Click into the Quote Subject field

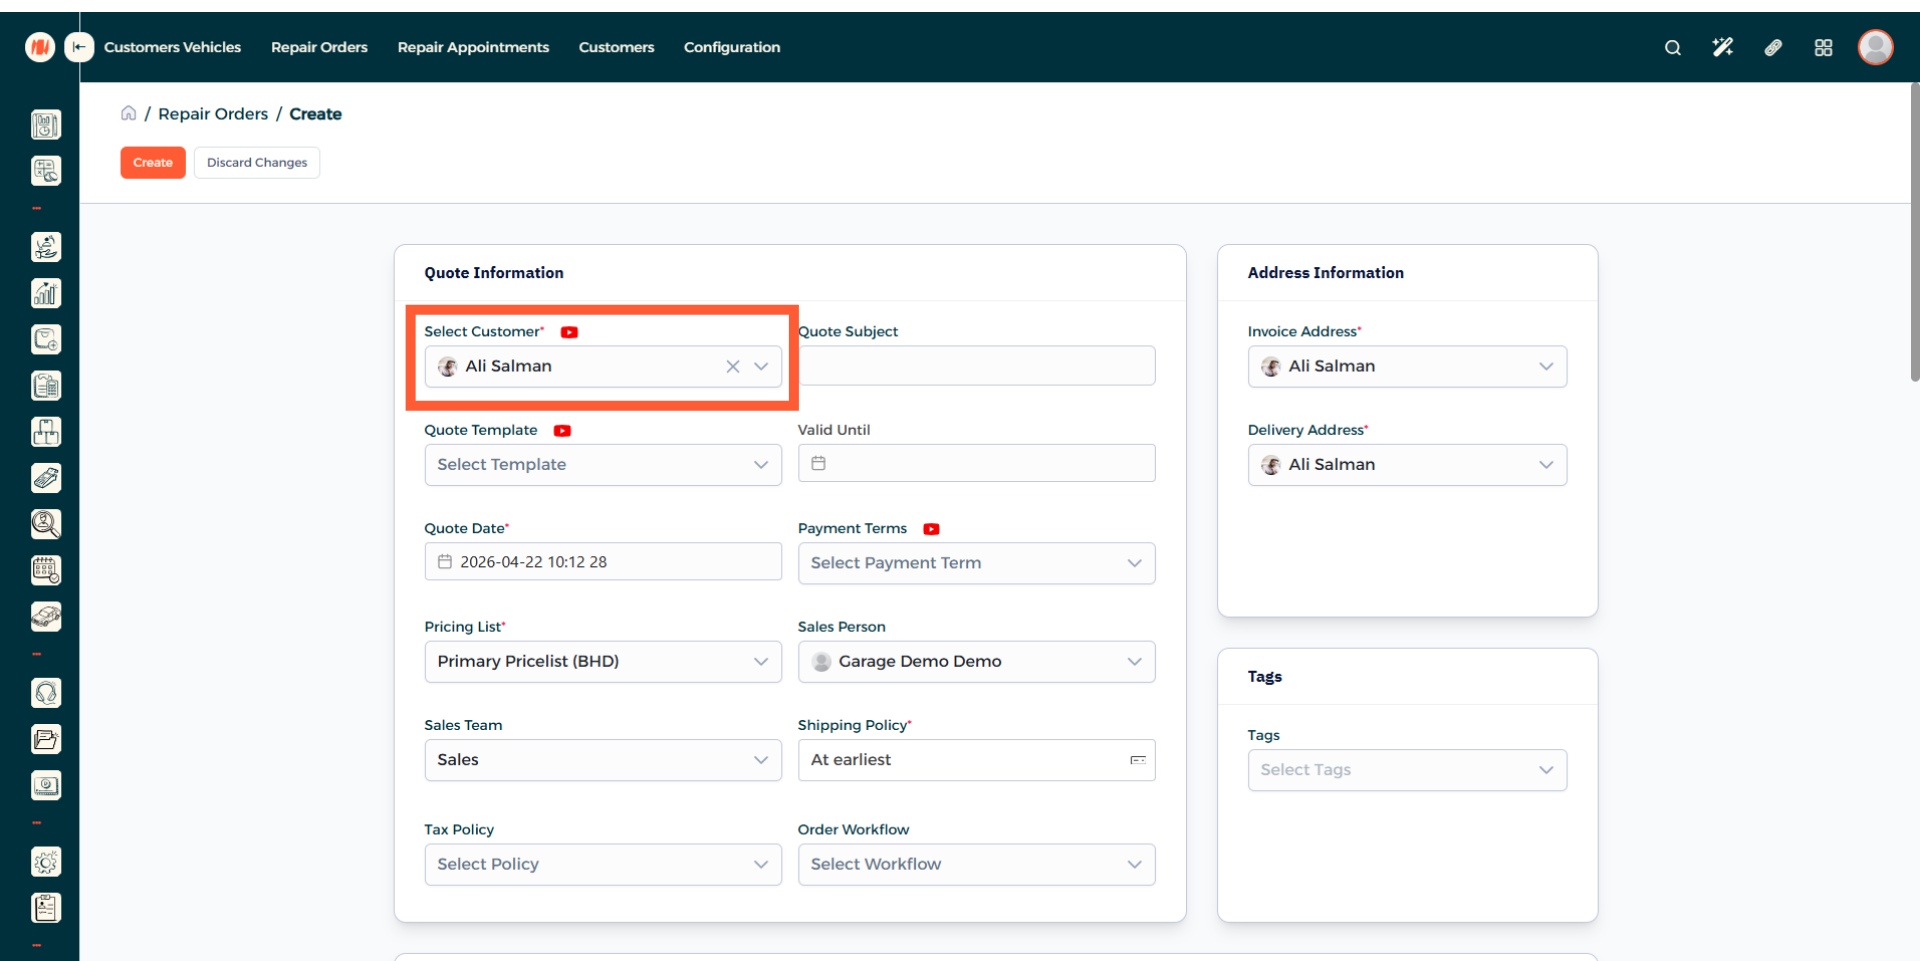tap(976, 366)
